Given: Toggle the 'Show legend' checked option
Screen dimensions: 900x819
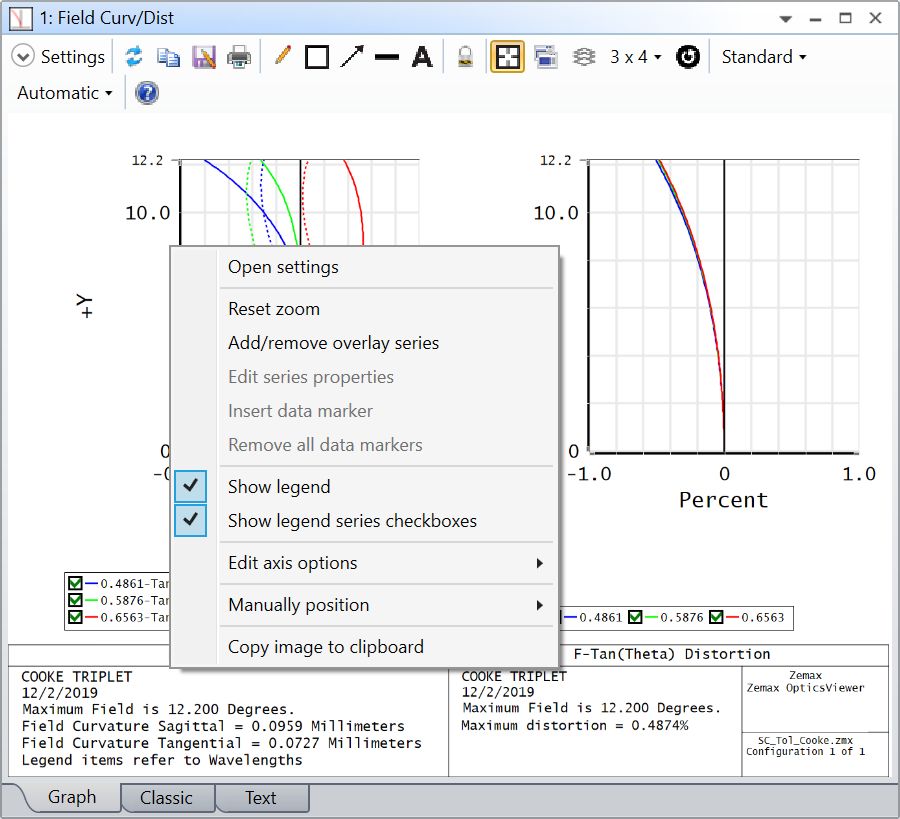Looking at the screenshot, I should click(x=279, y=487).
